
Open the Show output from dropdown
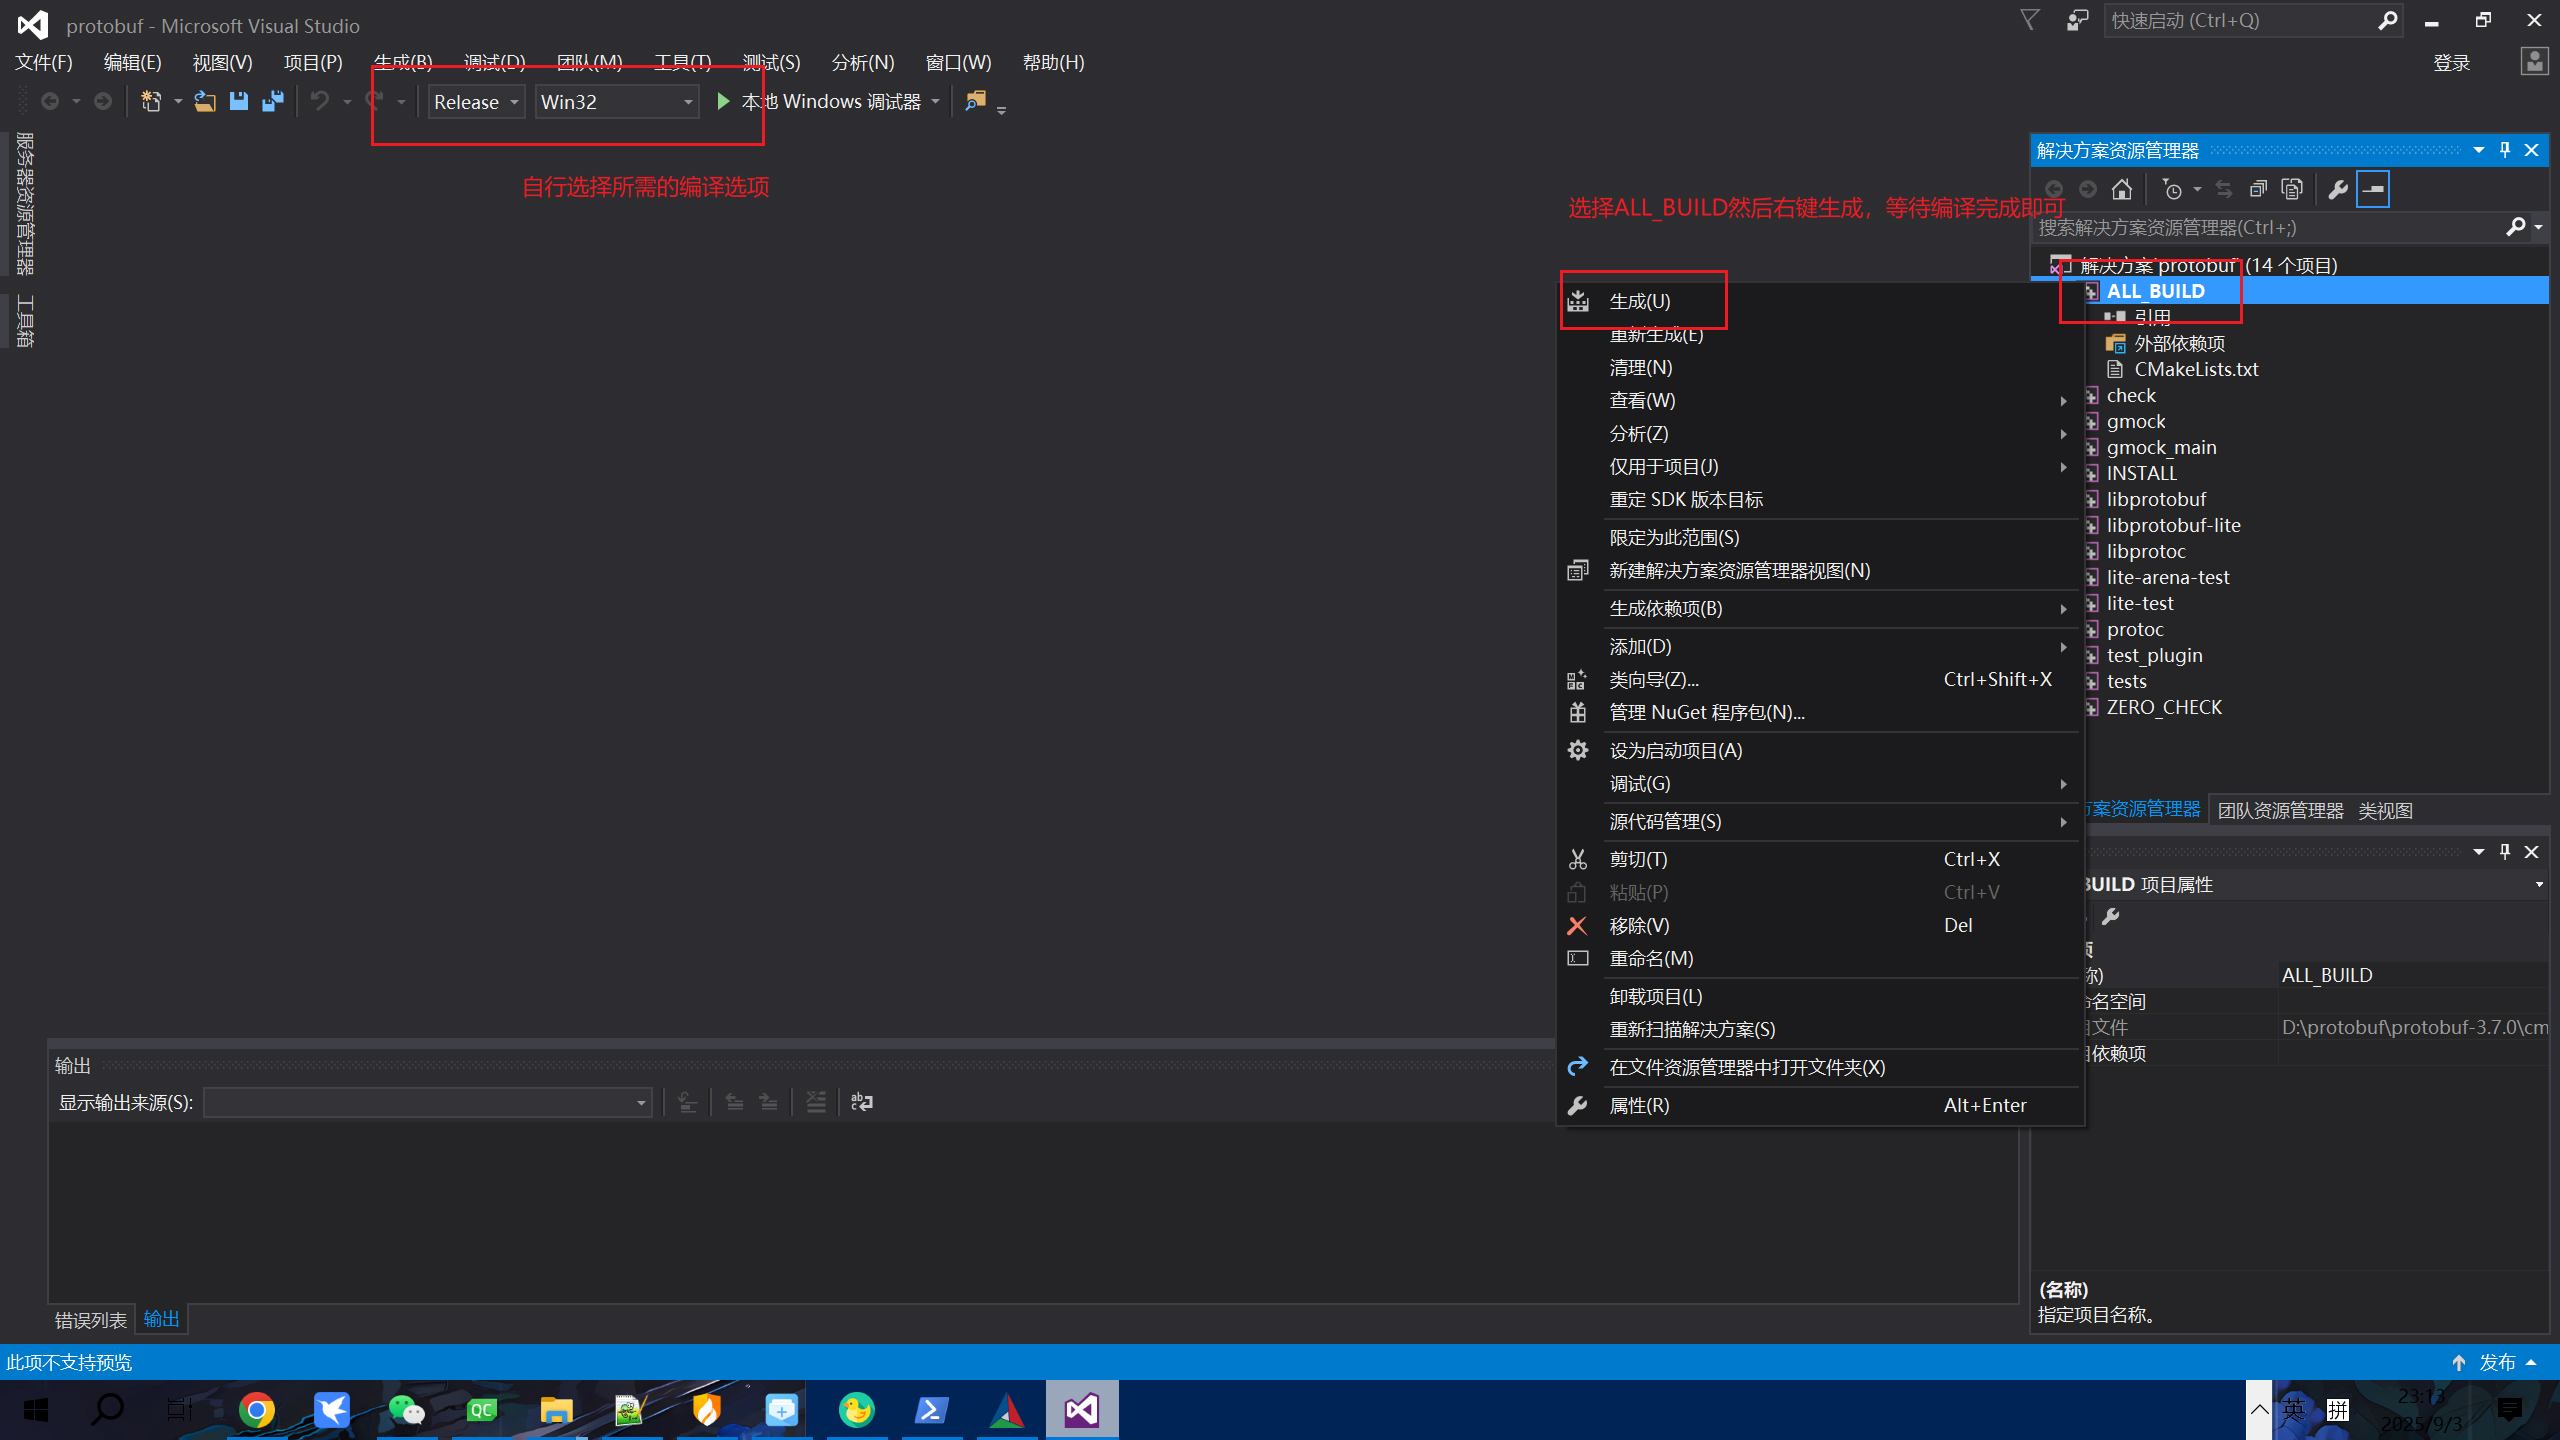428,1102
